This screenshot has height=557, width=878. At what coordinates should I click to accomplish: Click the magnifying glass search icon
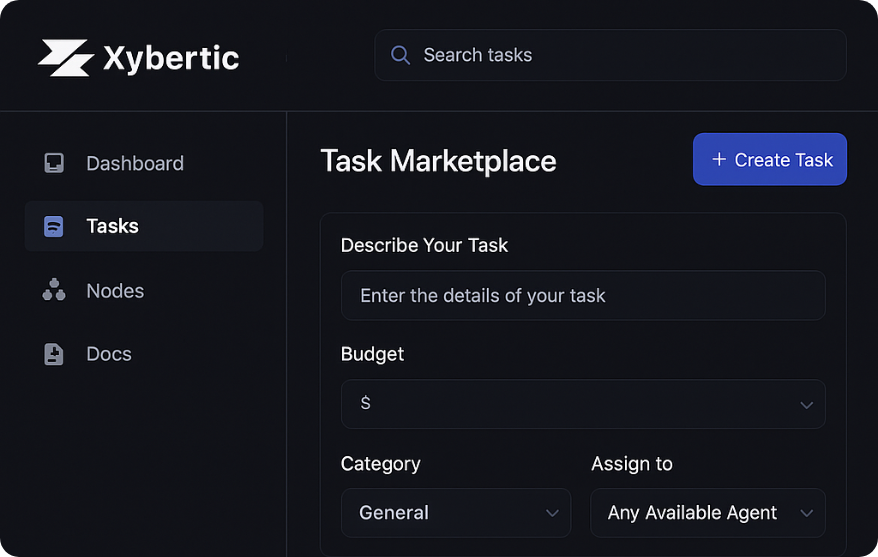(400, 55)
